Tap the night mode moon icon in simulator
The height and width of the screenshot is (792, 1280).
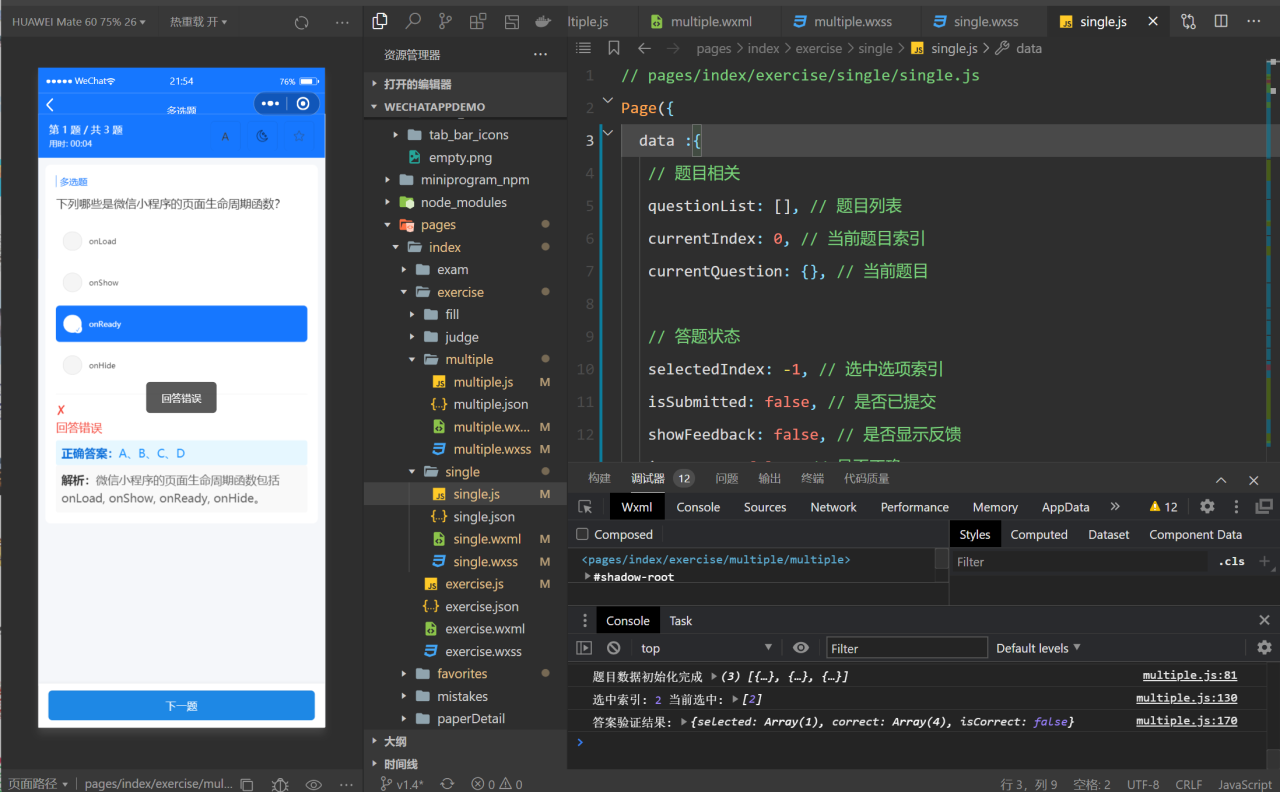(x=261, y=136)
